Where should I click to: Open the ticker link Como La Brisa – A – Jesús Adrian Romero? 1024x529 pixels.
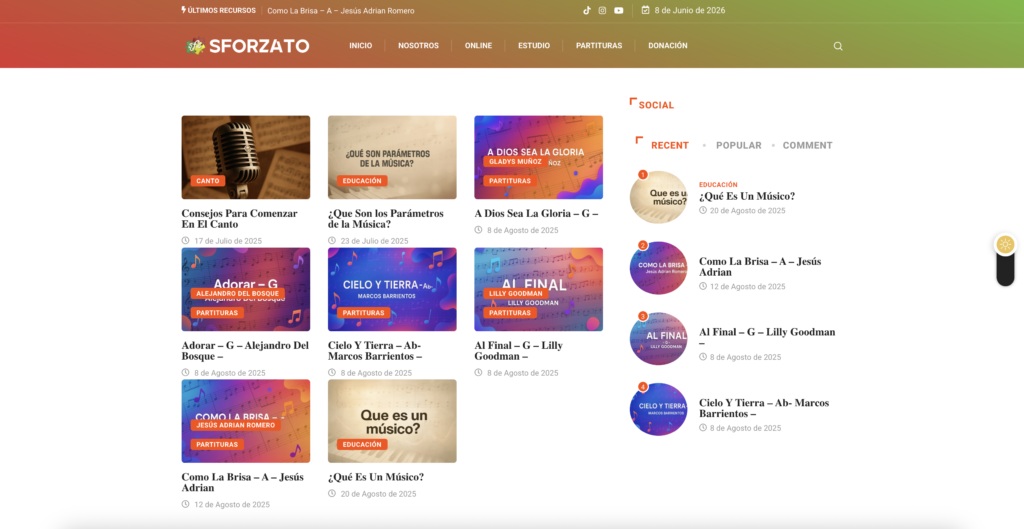pos(340,10)
